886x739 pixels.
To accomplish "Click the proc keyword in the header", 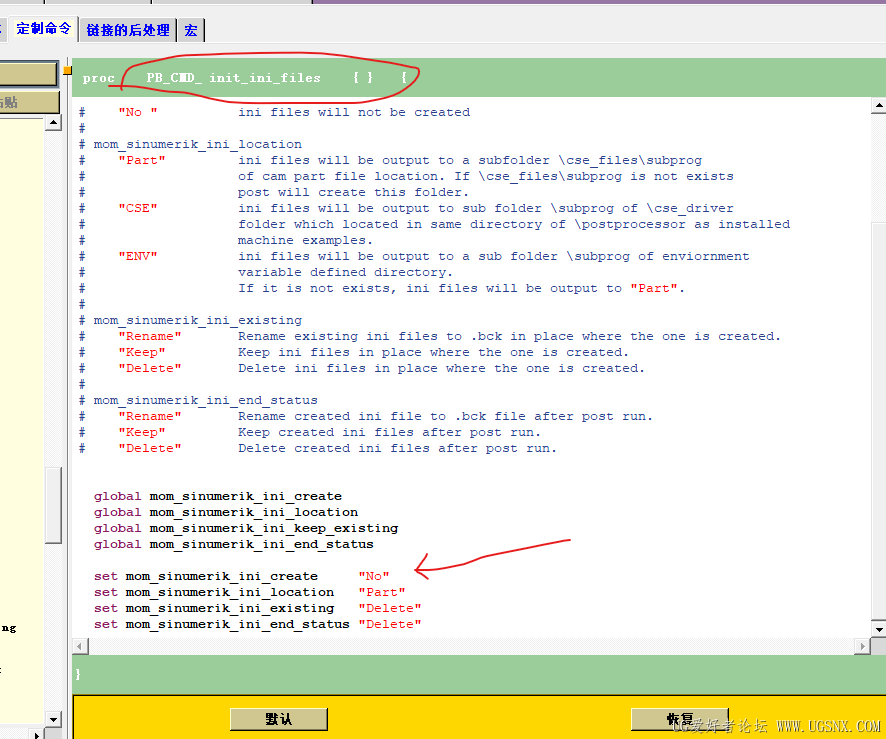I will point(98,78).
